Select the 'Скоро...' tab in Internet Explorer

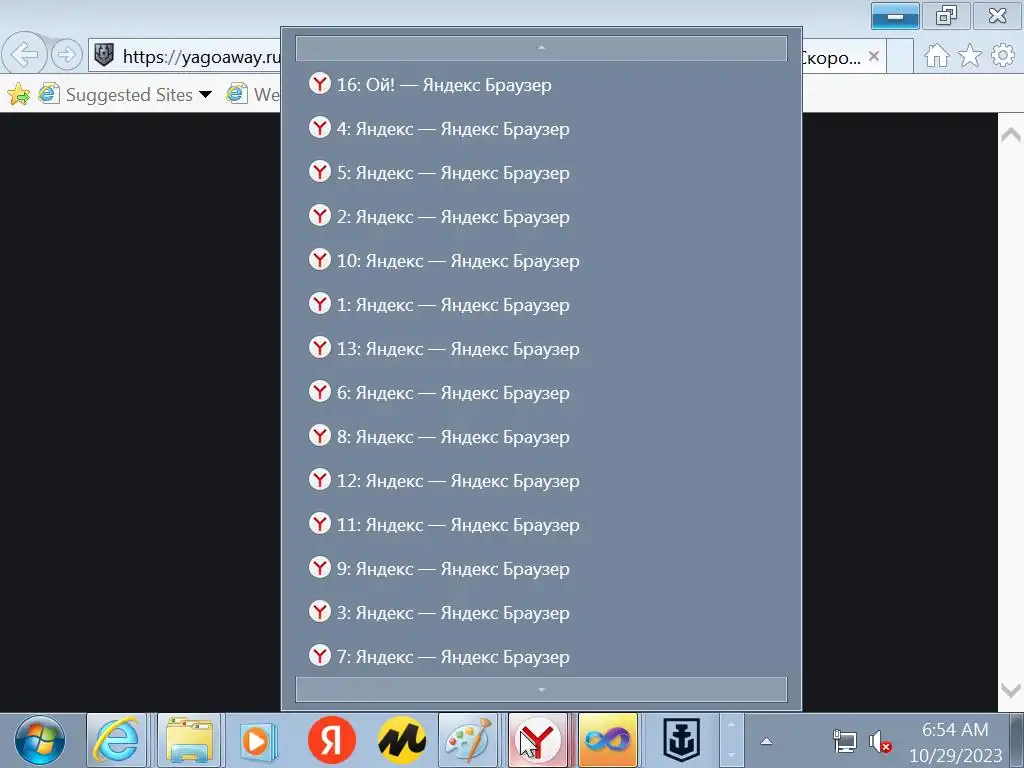pyautogui.click(x=831, y=57)
